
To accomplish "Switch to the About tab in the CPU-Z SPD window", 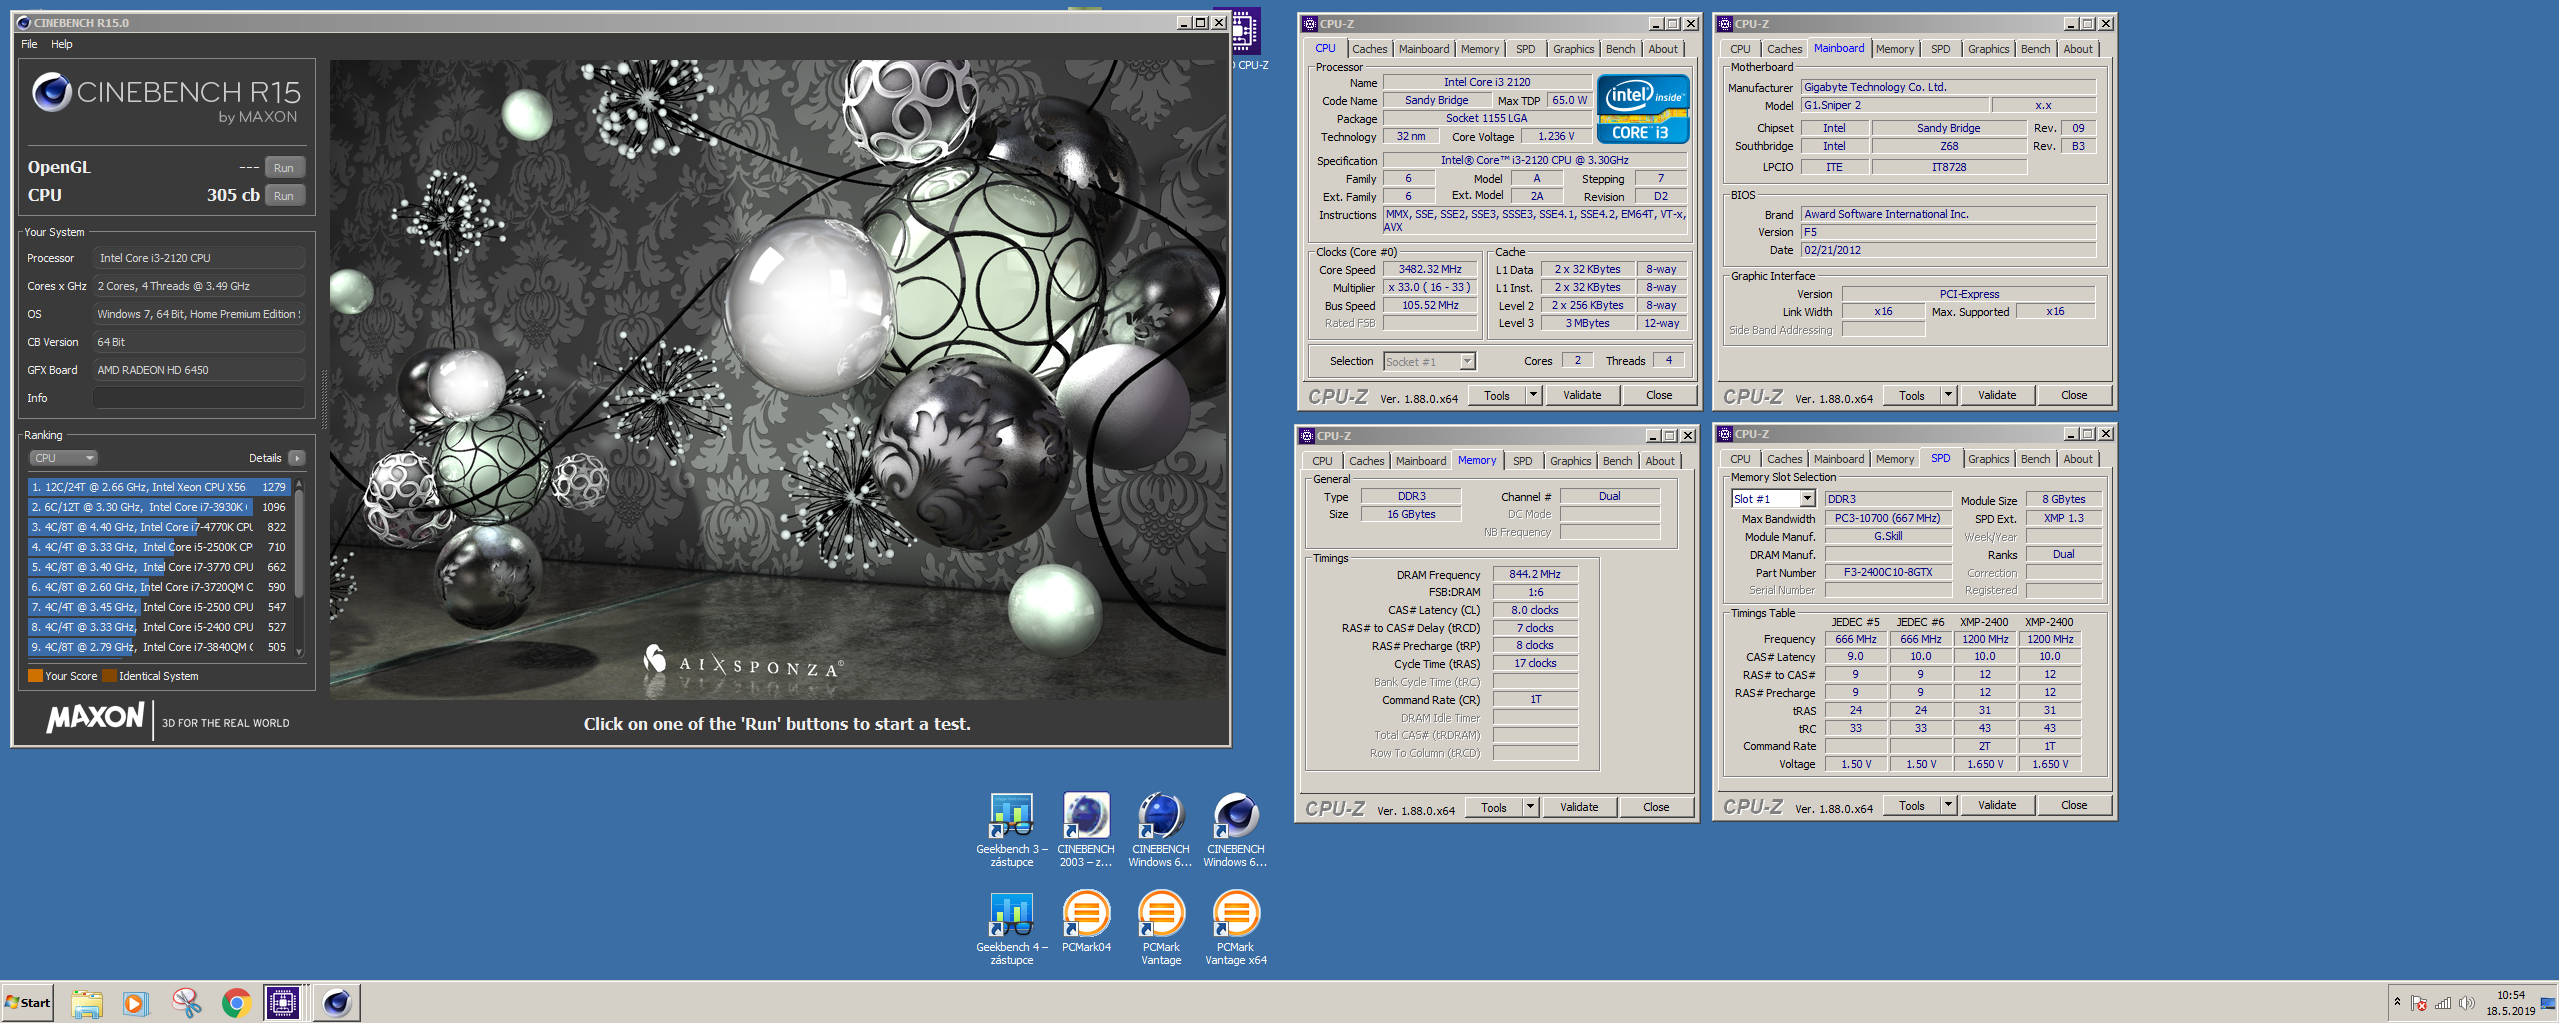I will point(2078,459).
